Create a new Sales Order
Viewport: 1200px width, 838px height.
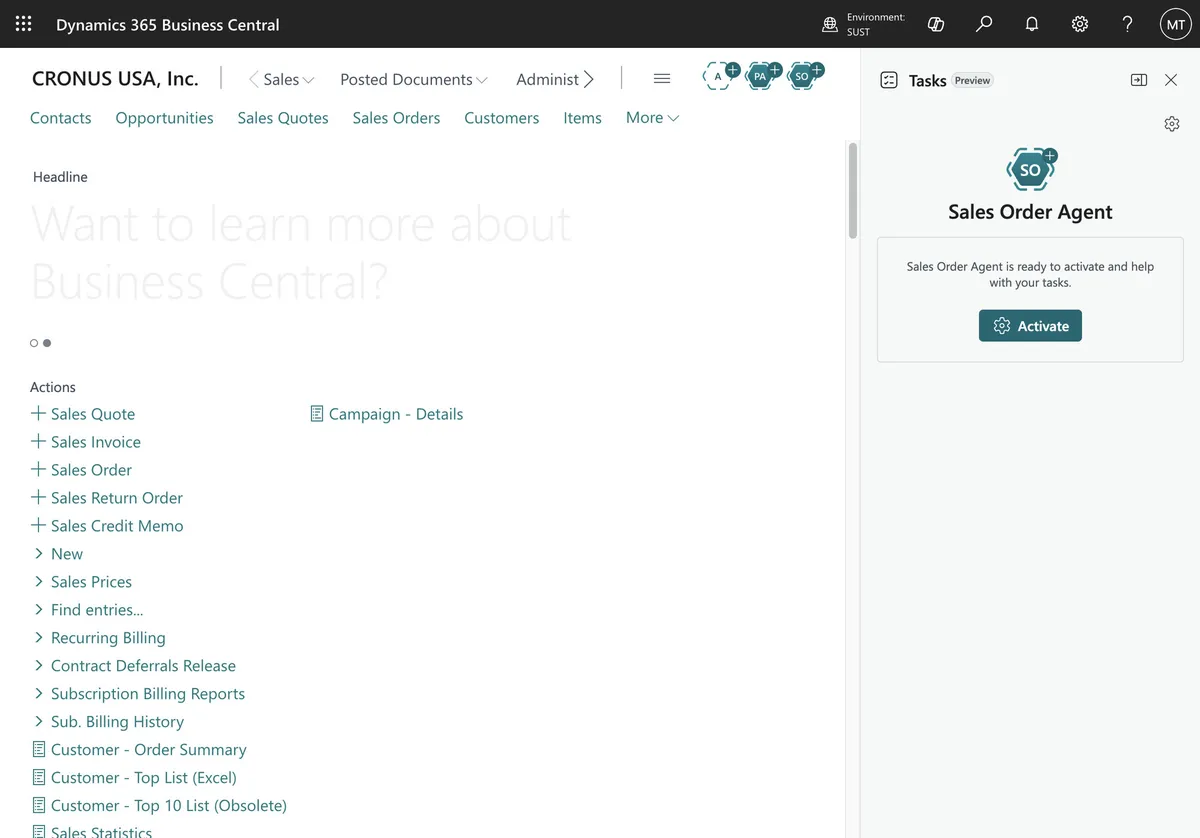(91, 469)
